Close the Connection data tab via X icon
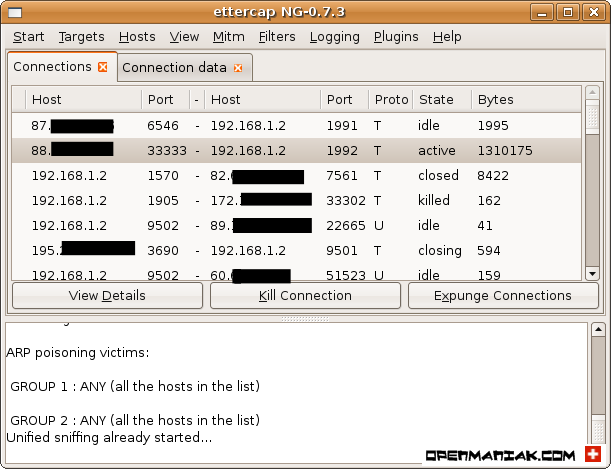This screenshot has width=611, height=469. (237, 68)
